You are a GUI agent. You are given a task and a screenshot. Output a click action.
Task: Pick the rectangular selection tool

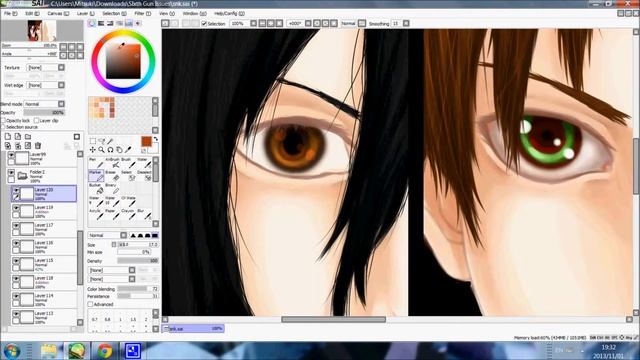point(93,141)
